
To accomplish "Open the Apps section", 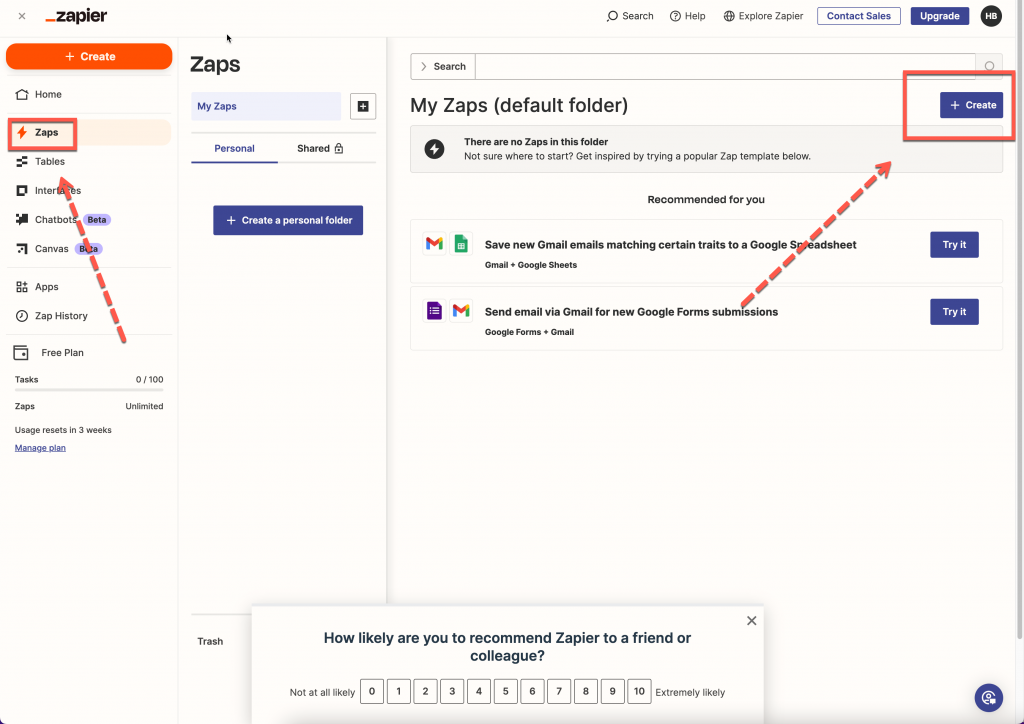I will coord(46,287).
